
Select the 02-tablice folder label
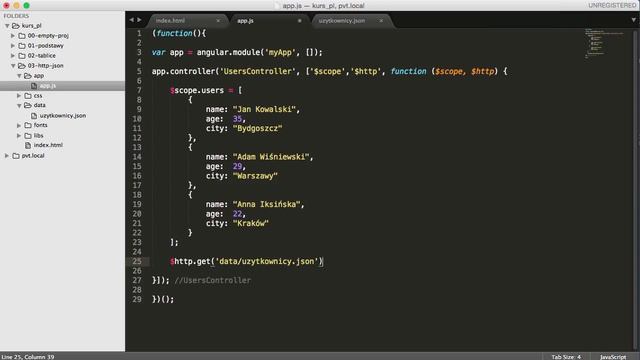click(42, 56)
